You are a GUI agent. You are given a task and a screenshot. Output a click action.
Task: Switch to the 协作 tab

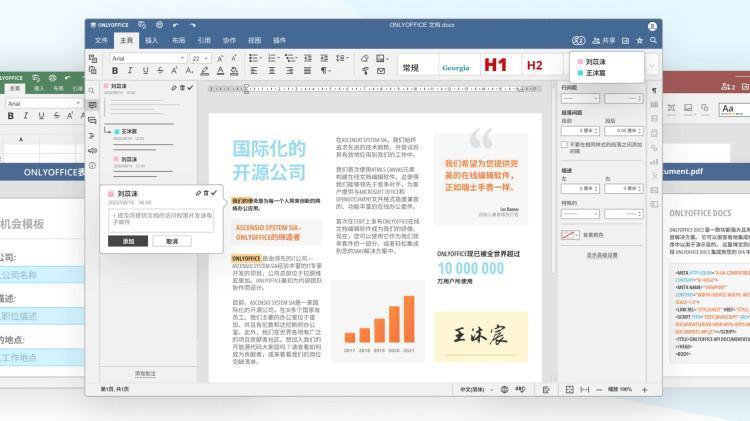coord(229,41)
